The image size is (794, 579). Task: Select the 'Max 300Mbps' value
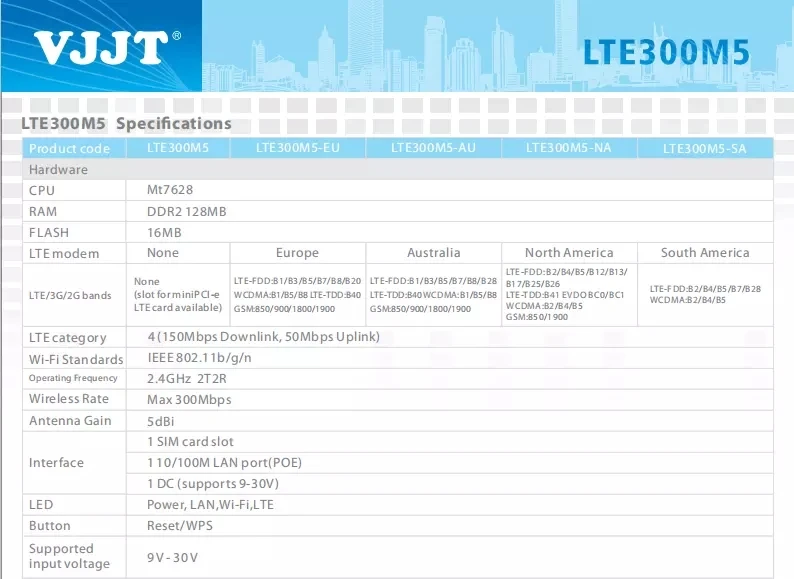[x=189, y=400]
